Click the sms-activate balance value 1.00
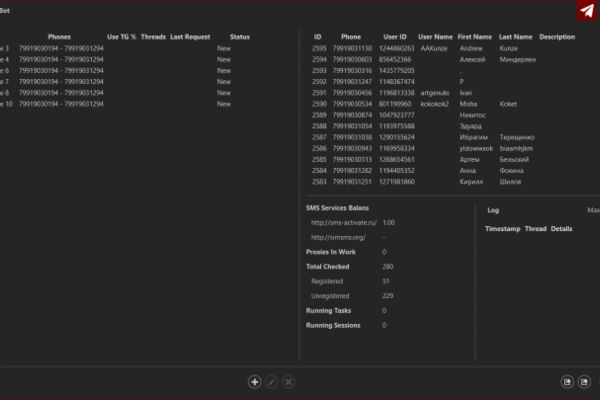Image resolution: width=600 pixels, height=400 pixels. [389, 222]
